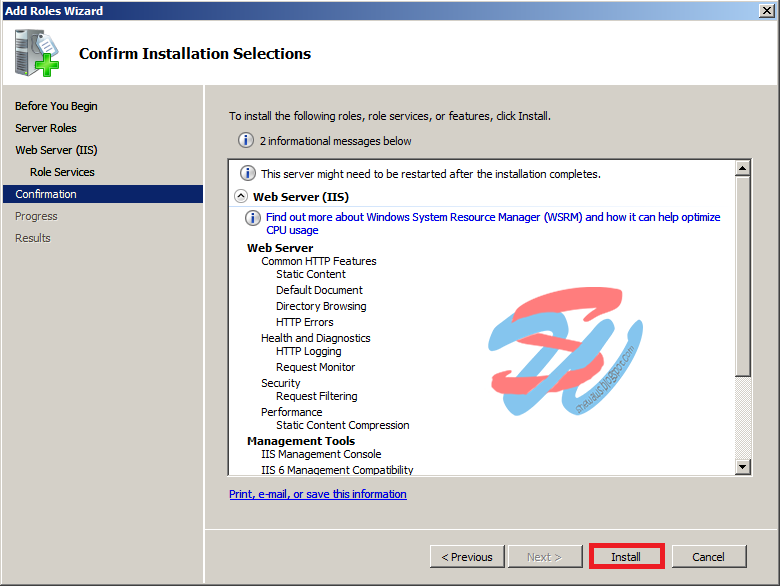Click Default Document entry
The image size is (780, 586).
(x=319, y=290)
